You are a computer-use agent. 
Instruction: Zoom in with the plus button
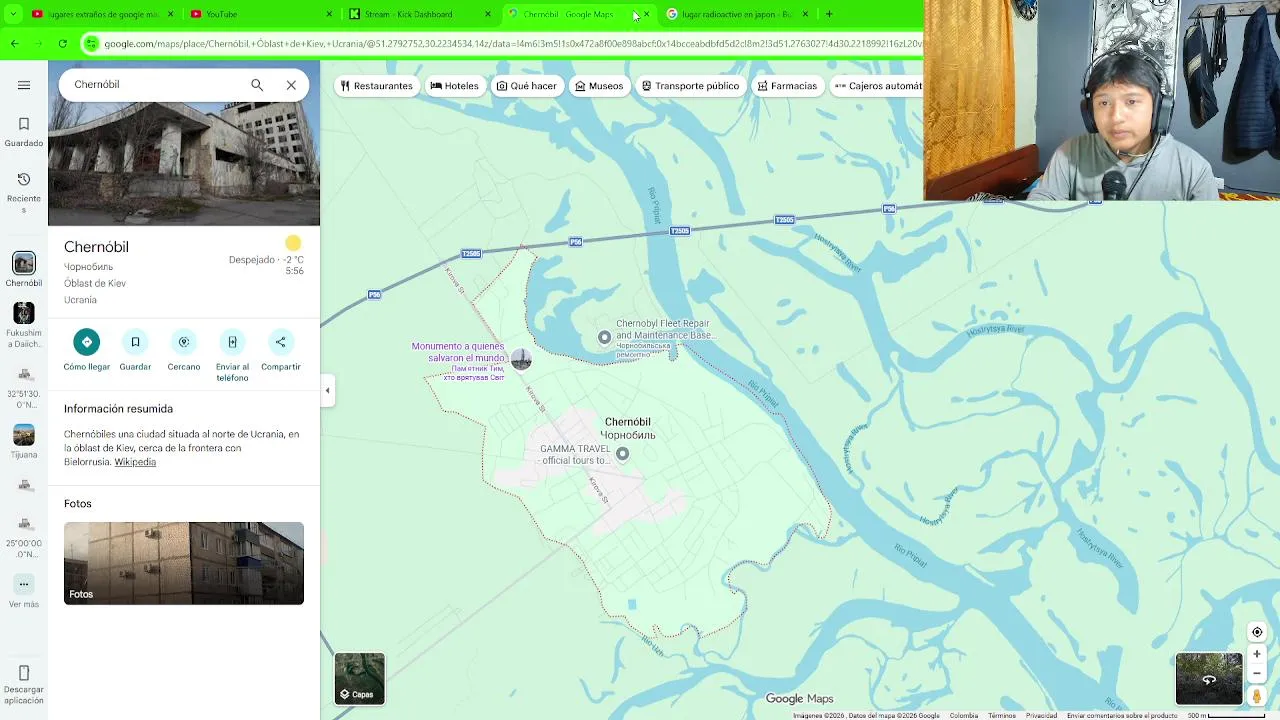click(1257, 654)
